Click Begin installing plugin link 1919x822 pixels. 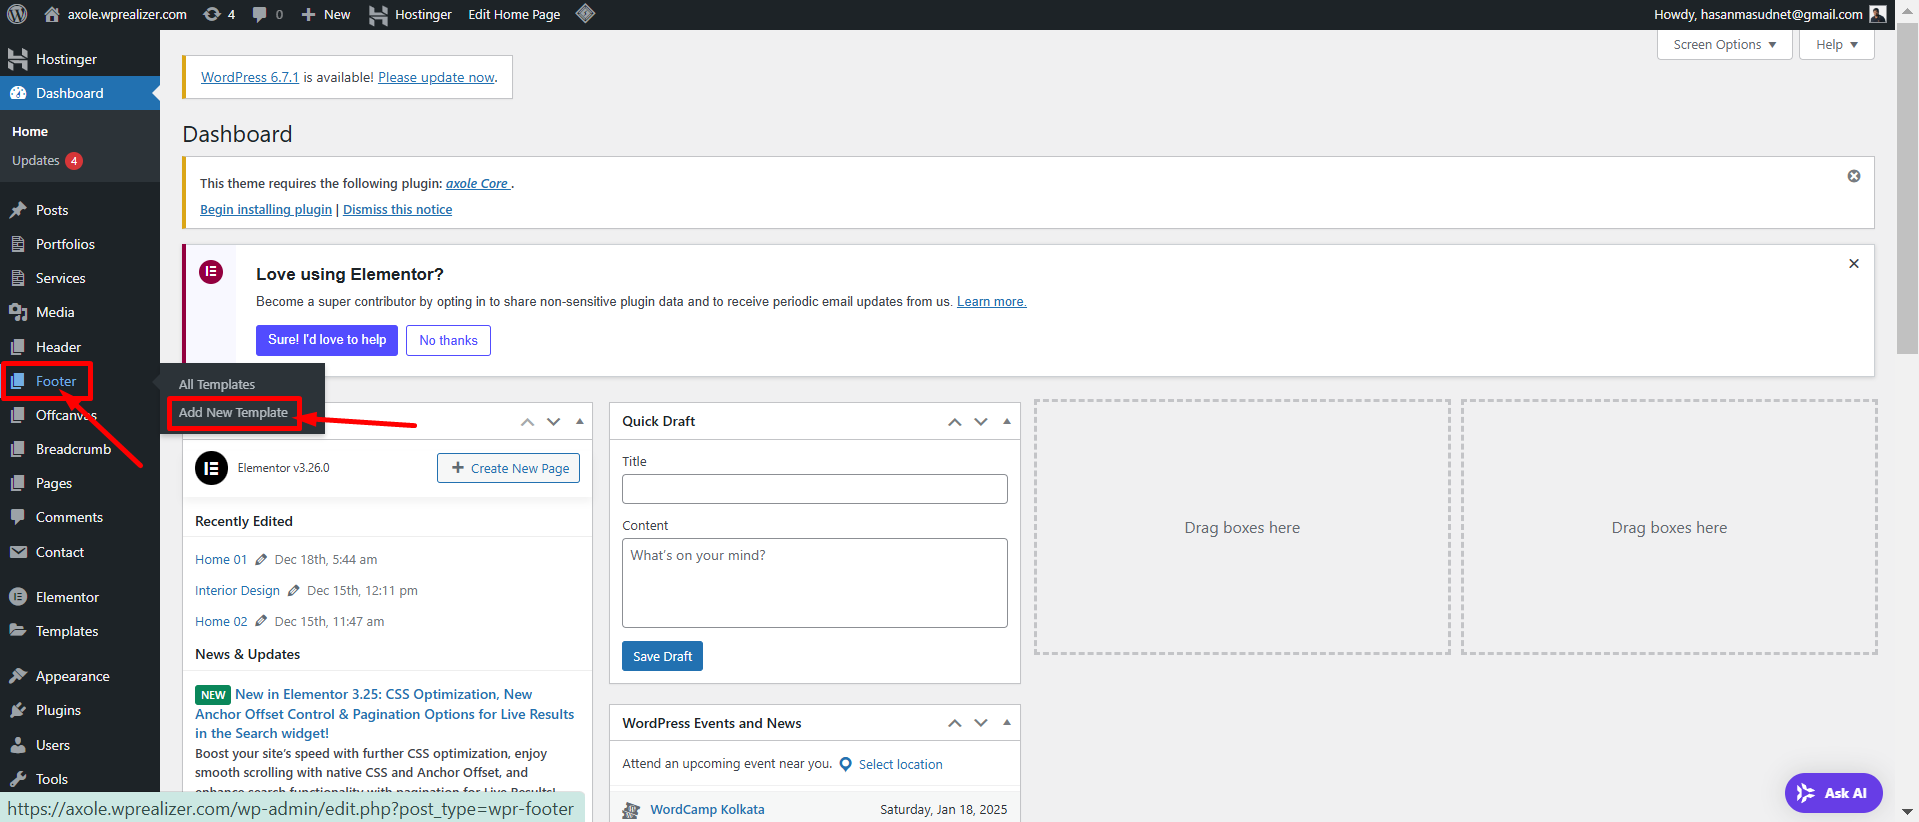click(266, 209)
